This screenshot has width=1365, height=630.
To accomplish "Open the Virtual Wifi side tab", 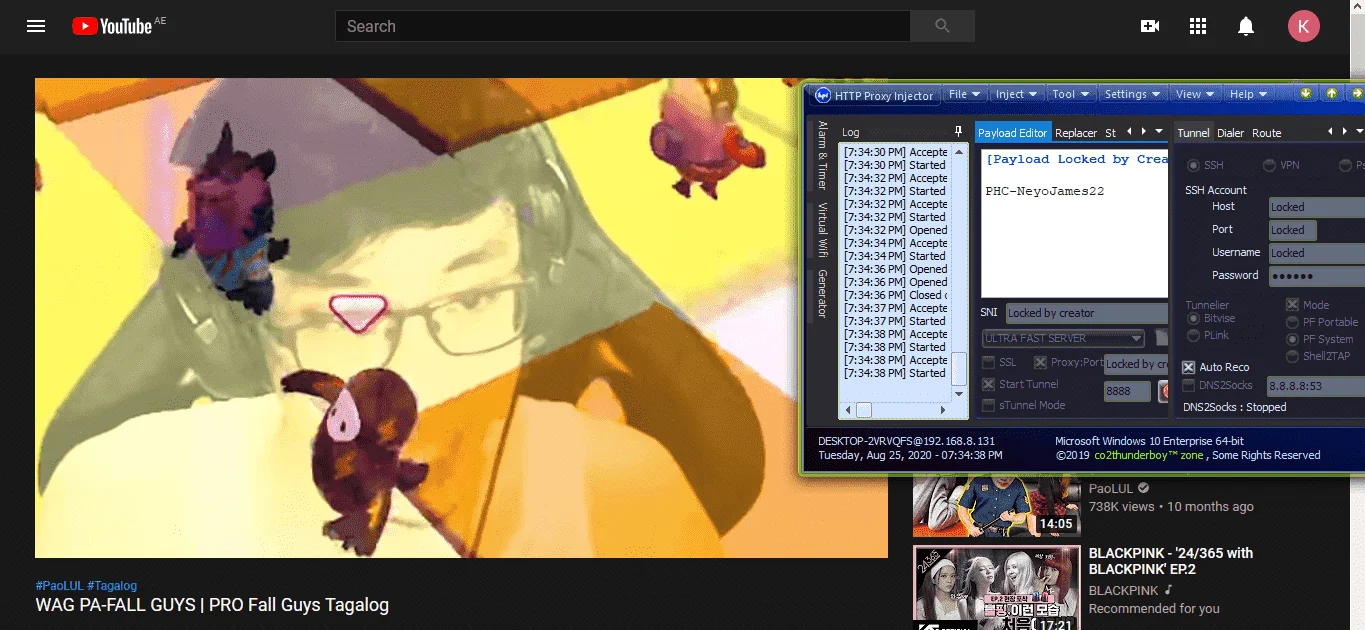I will pyautogui.click(x=822, y=229).
